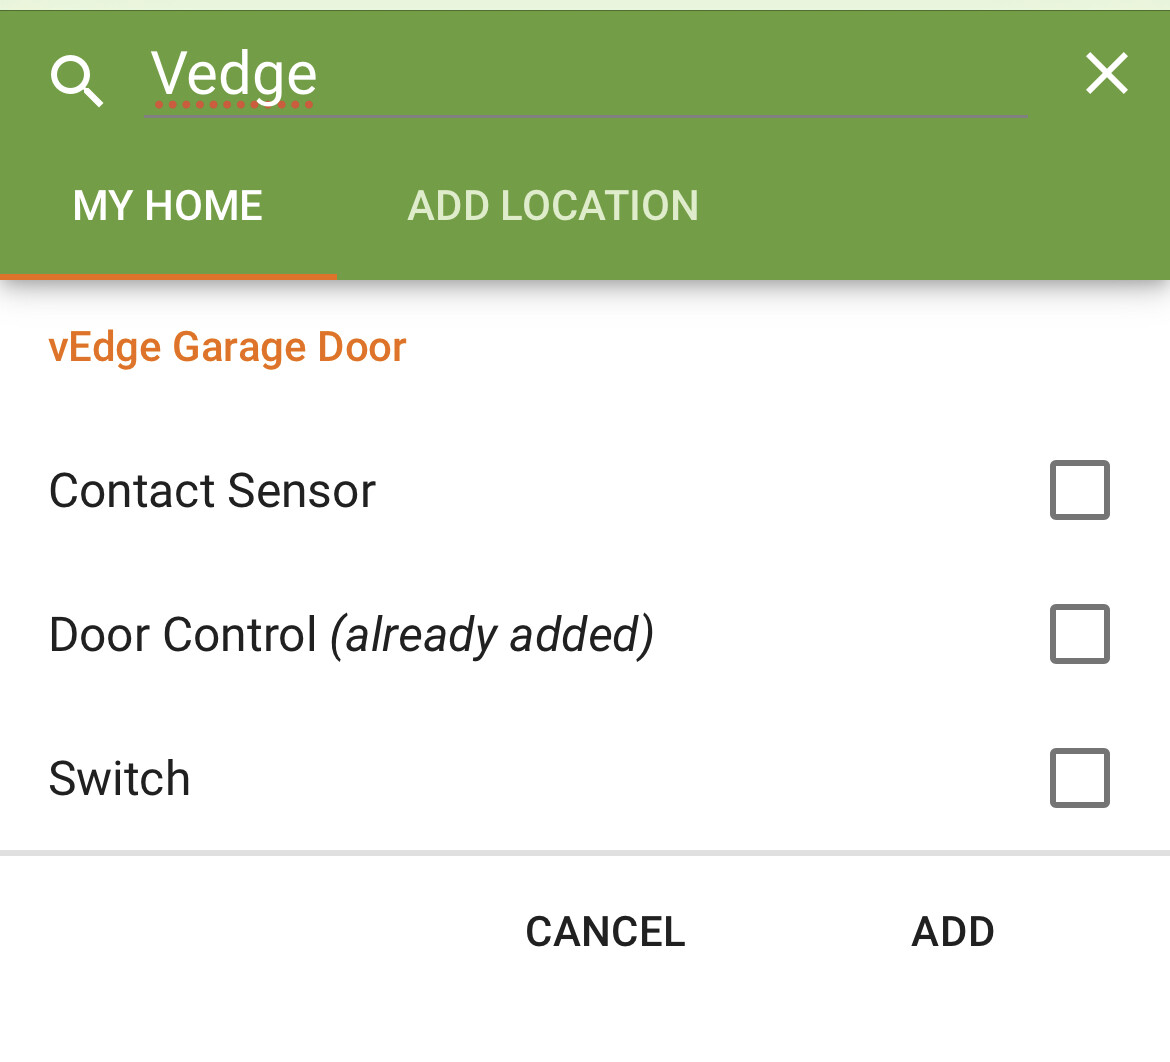Select the vEdge Garage Door header

pos(228,347)
